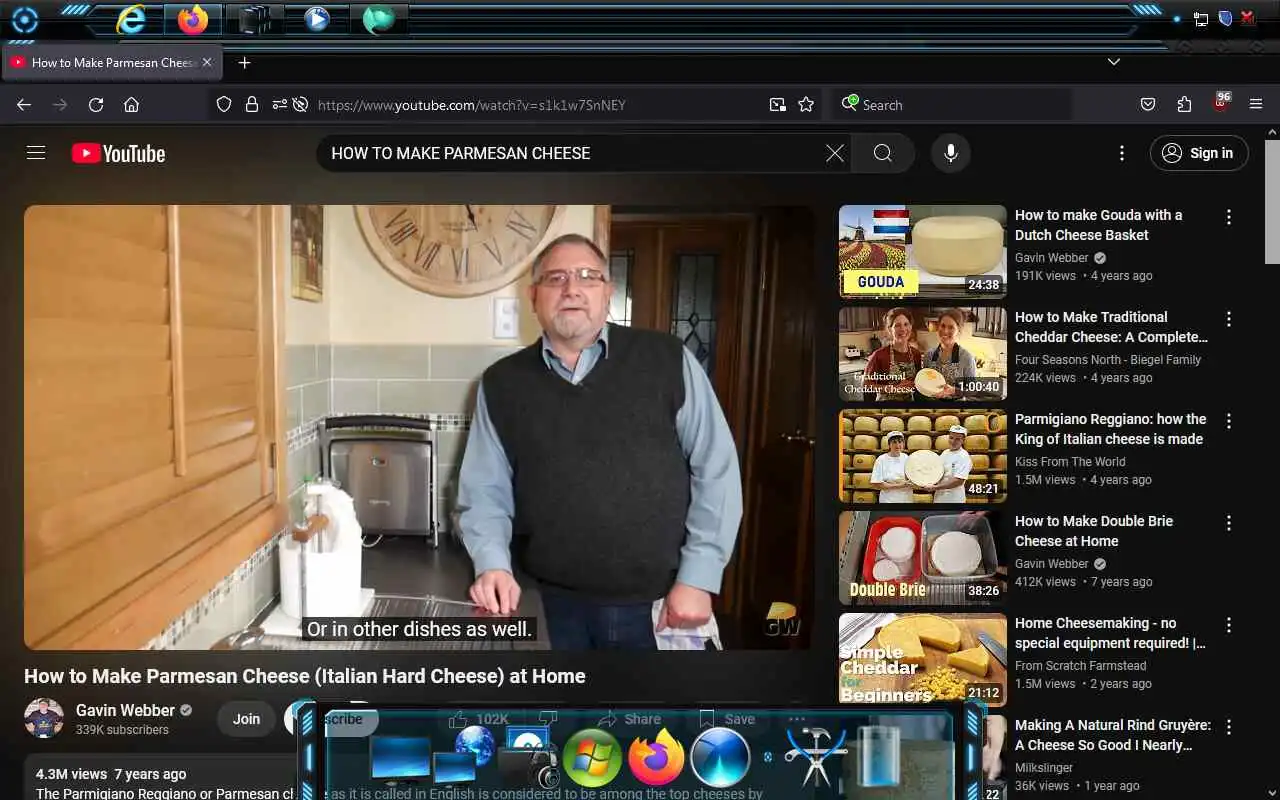The height and width of the screenshot is (800, 1280).
Task: Open the shield security tray icon
Action: [1225, 19]
